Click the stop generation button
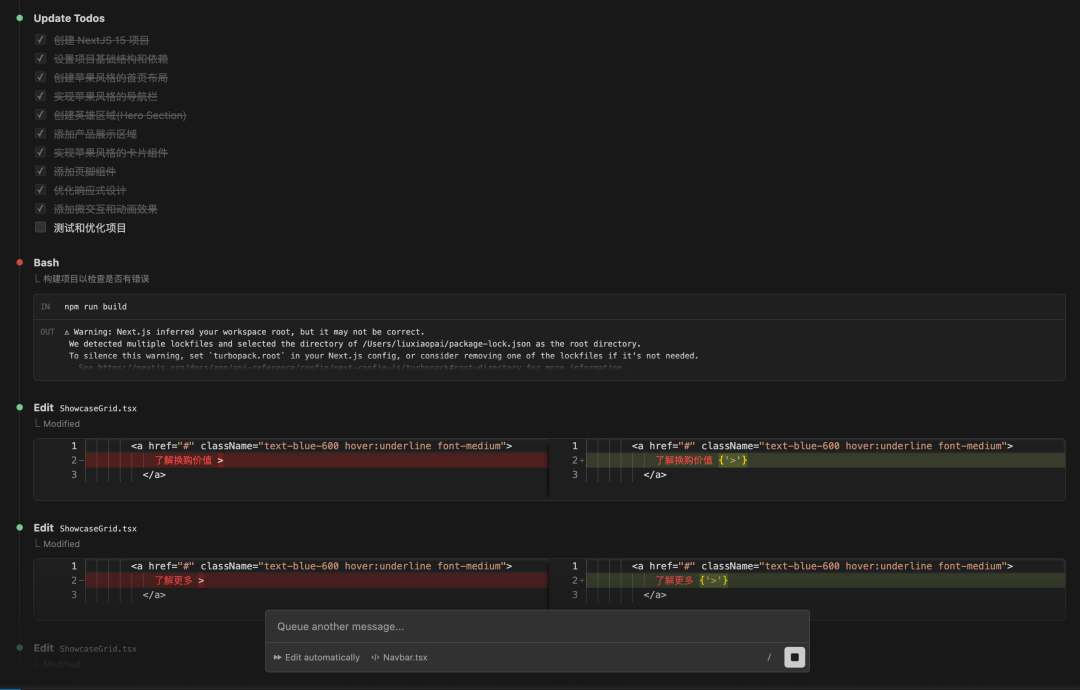The height and width of the screenshot is (690, 1080). coord(794,657)
